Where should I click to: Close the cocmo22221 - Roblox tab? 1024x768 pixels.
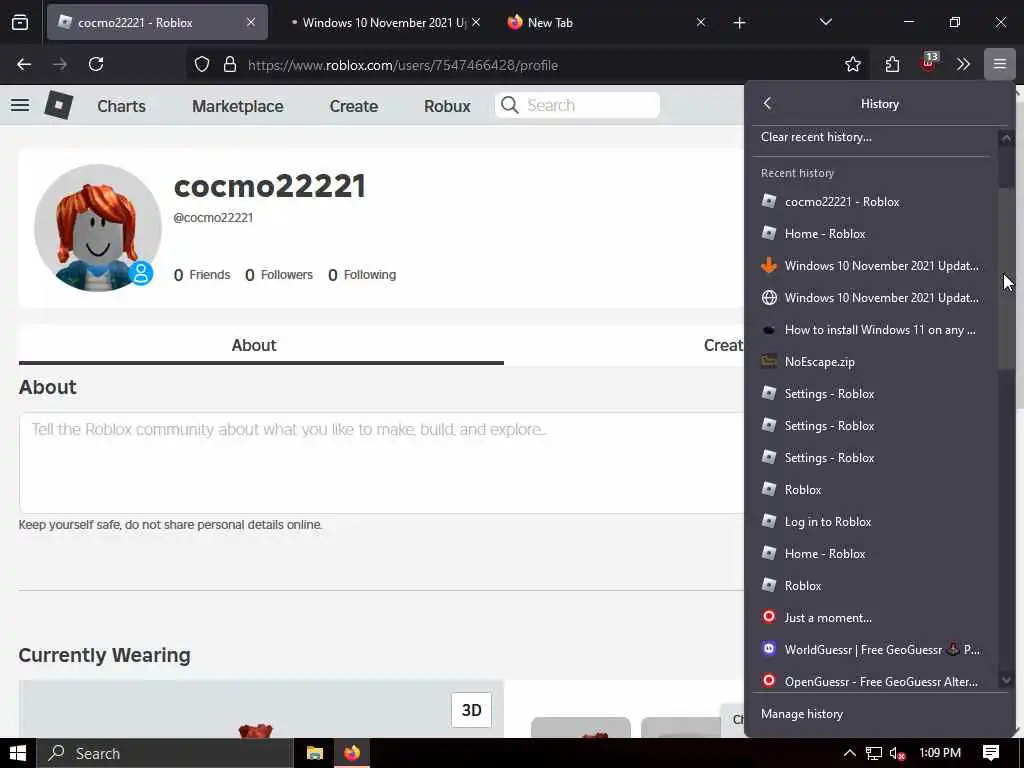[x=251, y=22]
